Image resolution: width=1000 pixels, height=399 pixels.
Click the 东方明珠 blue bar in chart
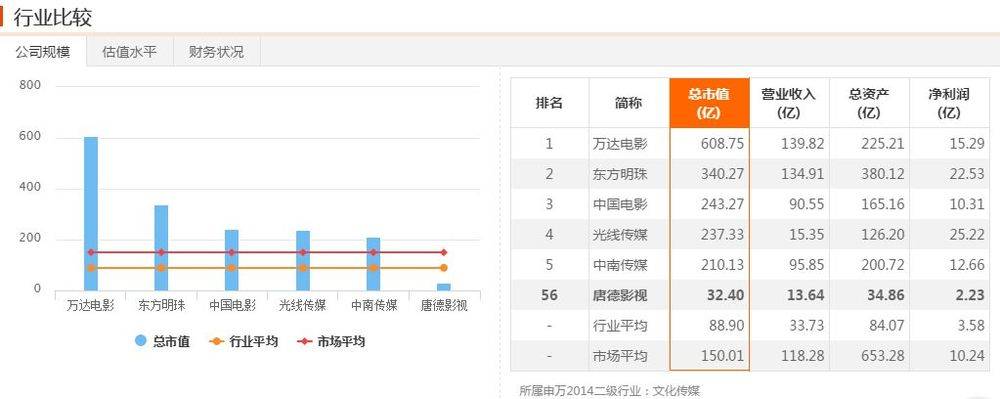(161, 248)
